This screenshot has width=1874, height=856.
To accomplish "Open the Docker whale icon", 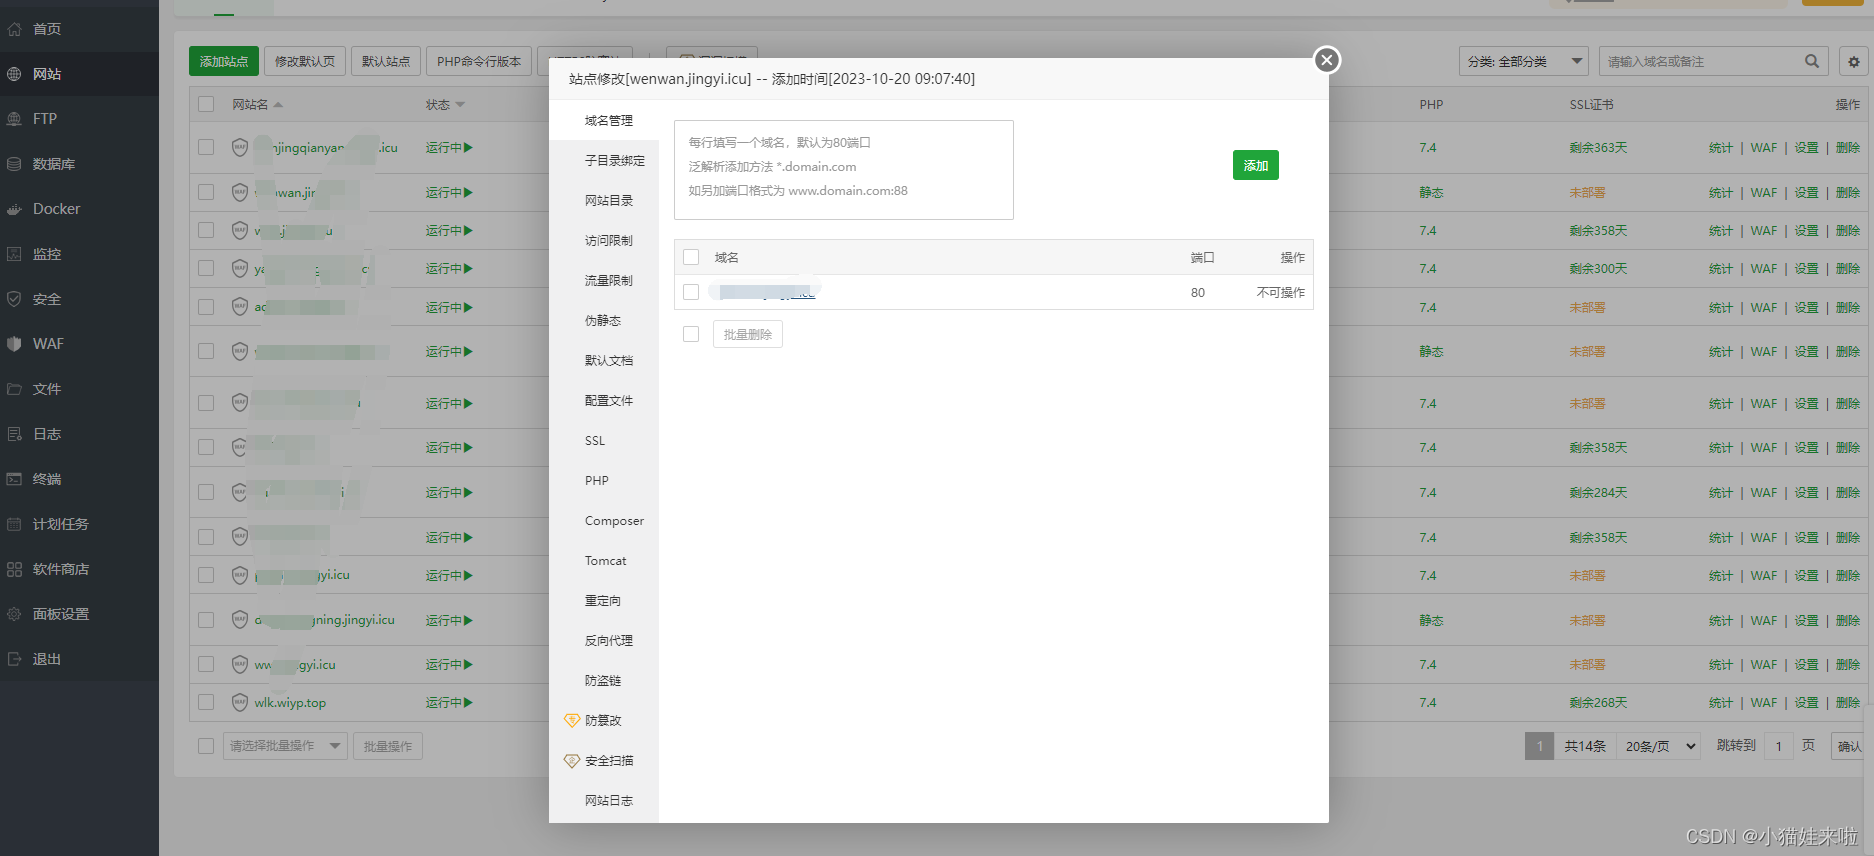I will [15, 209].
